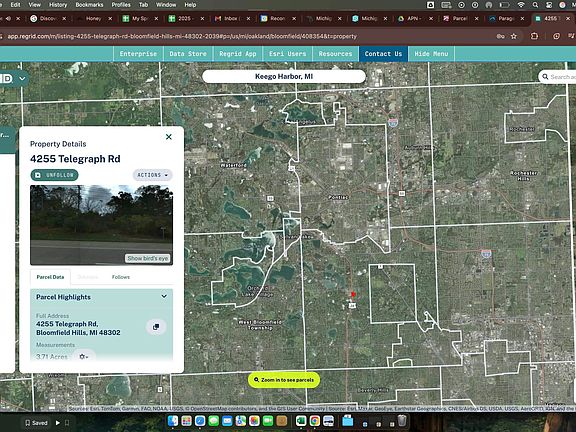Click the 4255 Telegraph Rd heading

pos(75,159)
